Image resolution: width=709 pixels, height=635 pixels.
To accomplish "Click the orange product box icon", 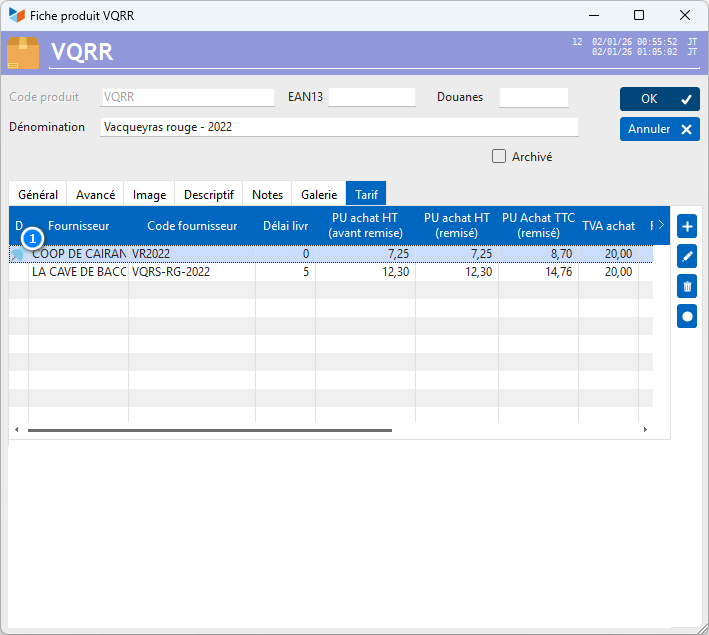I will point(23,53).
